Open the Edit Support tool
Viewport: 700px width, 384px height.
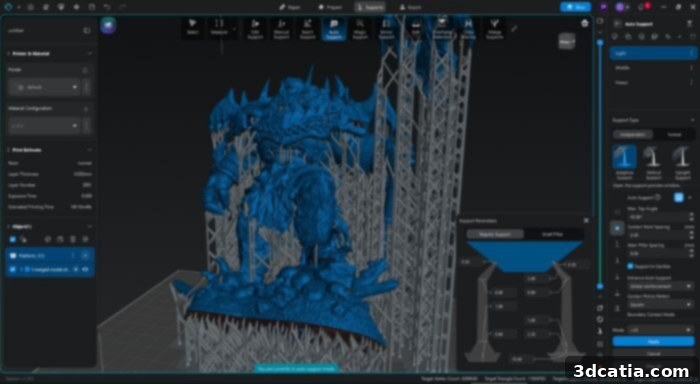point(255,29)
